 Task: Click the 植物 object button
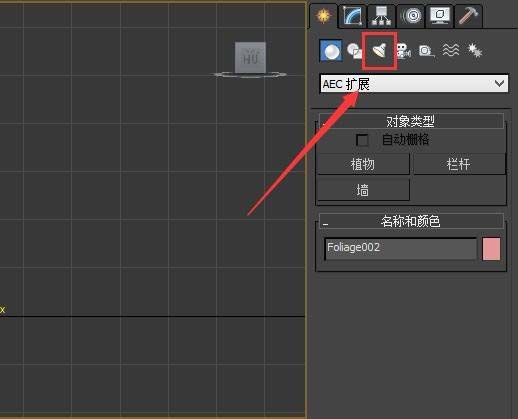(x=363, y=164)
